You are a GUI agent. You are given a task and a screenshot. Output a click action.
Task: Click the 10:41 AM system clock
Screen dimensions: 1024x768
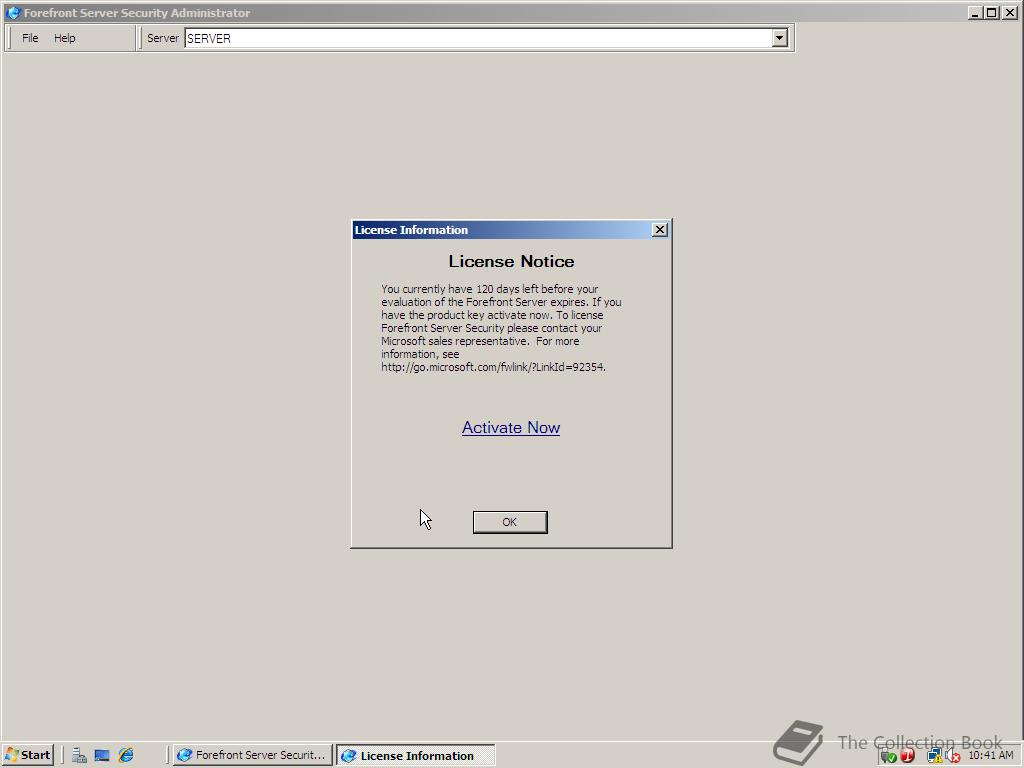click(x=991, y=755)
